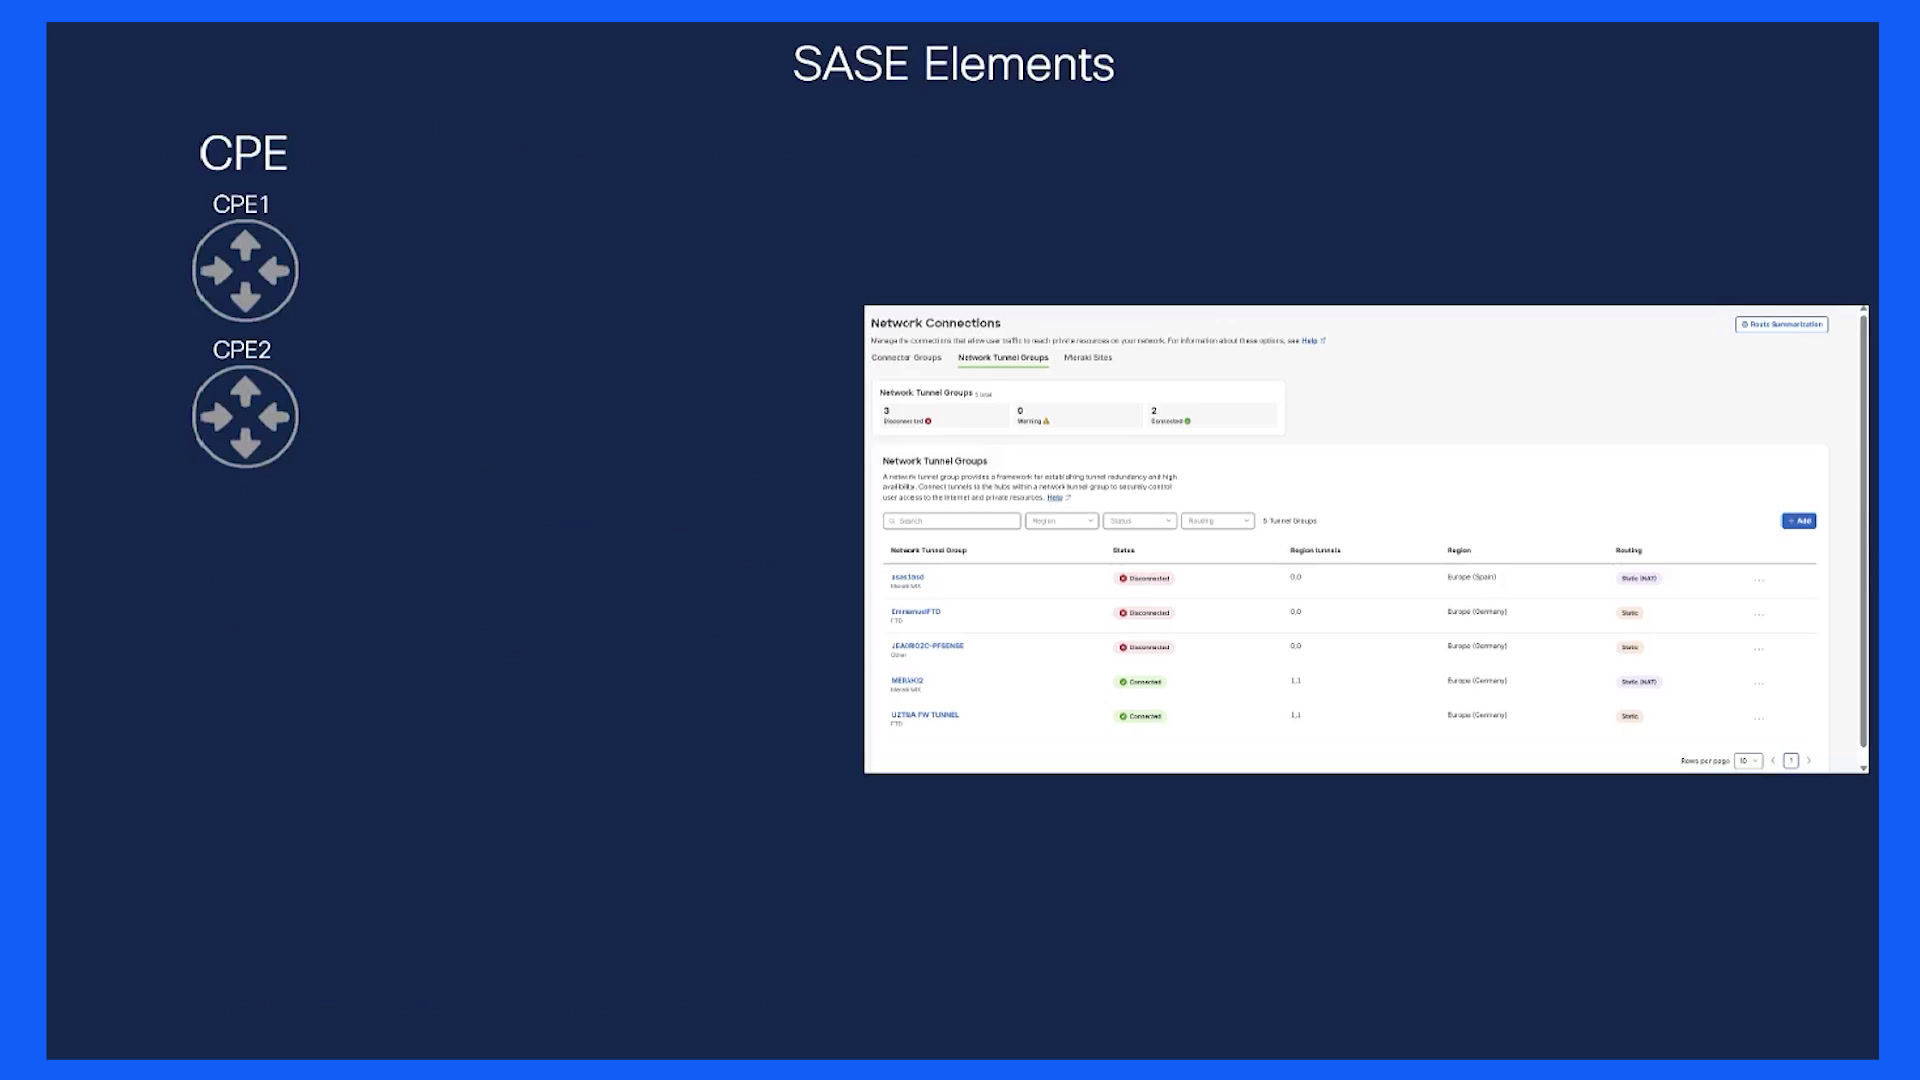The image size is (1920, 1080).
Task: Open more options for MERAKI2 row
Action: pos(1759,683)
